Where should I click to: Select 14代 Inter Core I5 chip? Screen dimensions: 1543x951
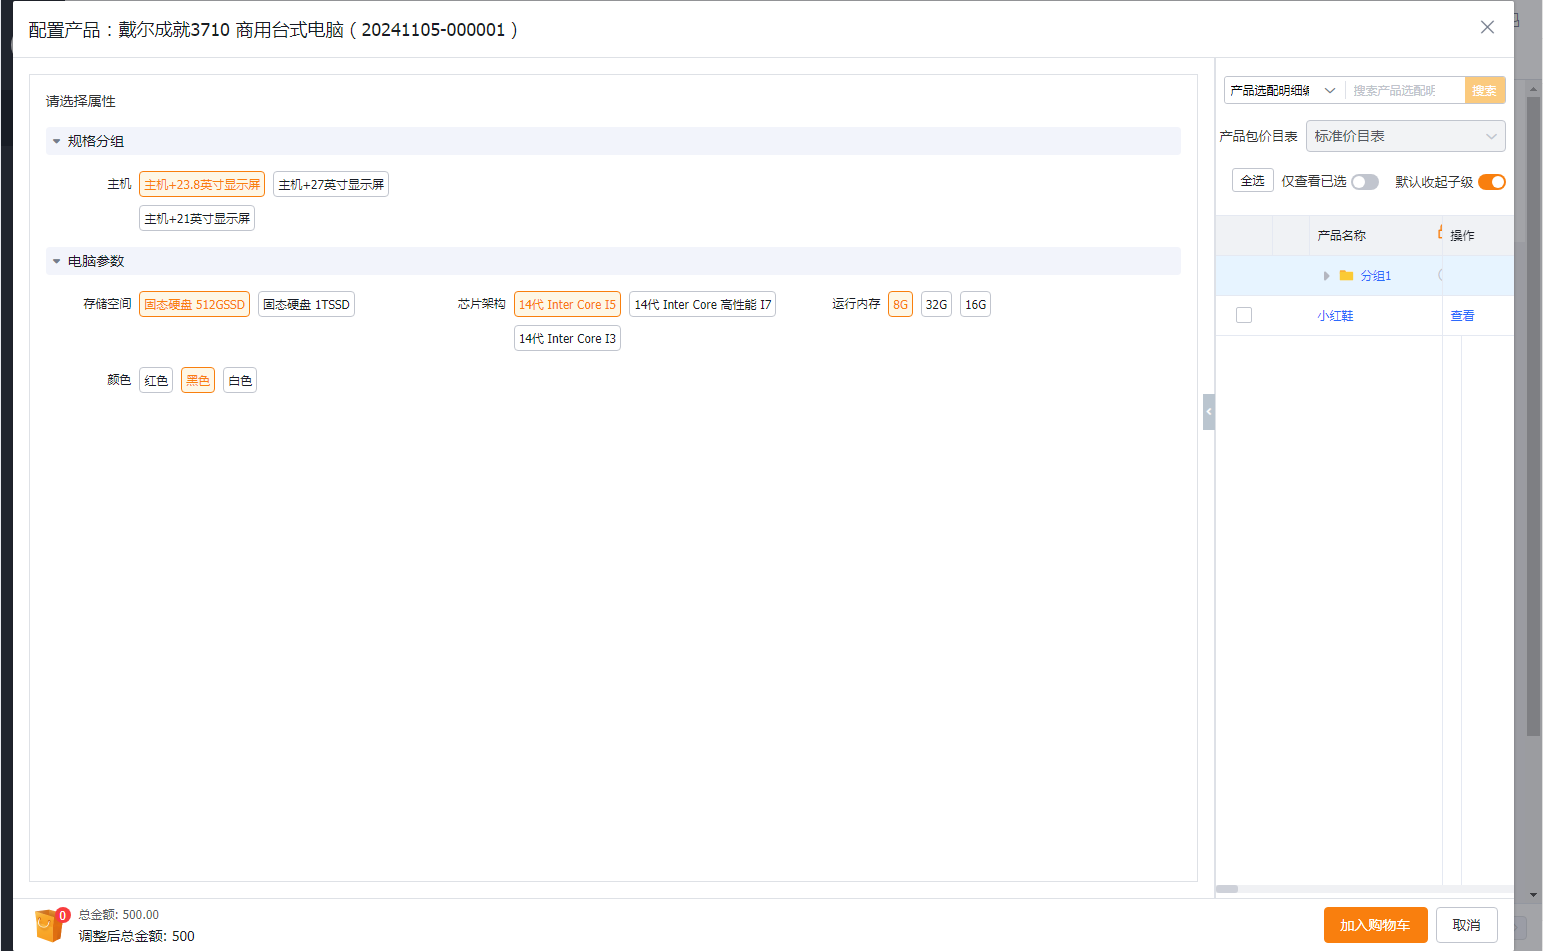click(x=567, y=305)
